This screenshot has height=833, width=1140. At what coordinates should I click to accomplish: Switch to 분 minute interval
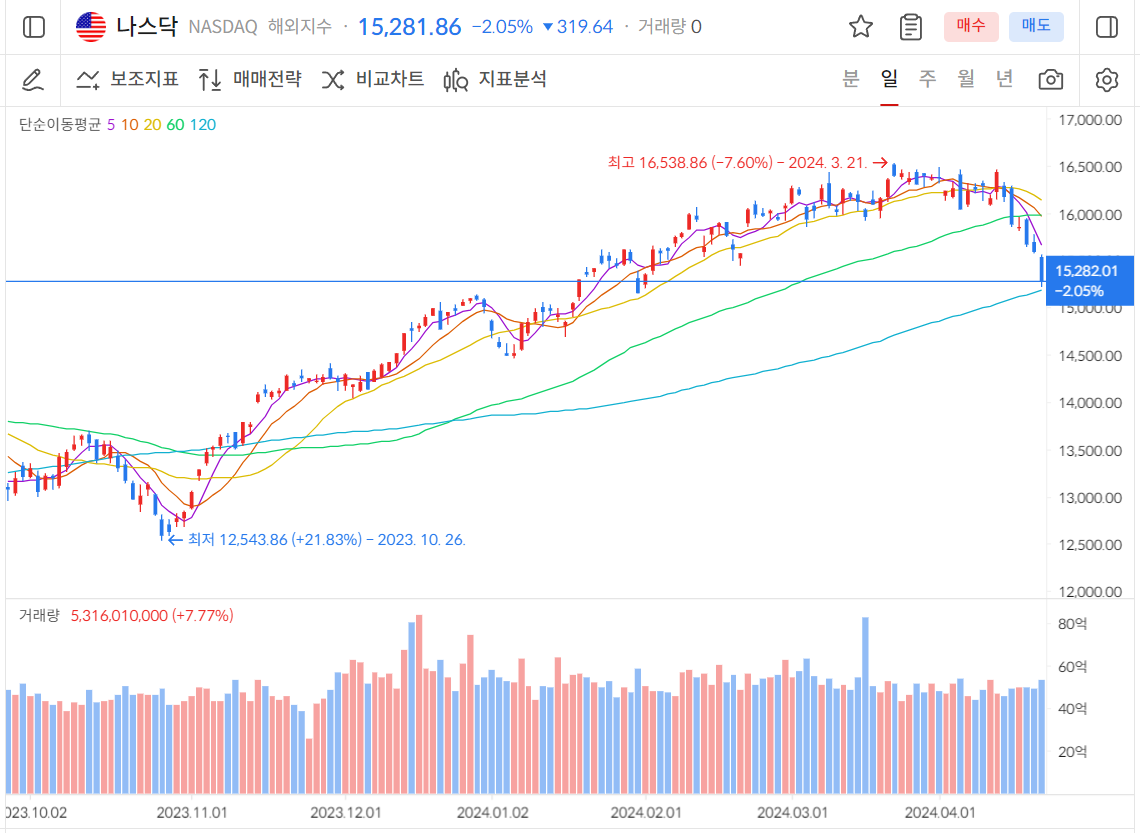pyautogui.click(x=851, y=79)
